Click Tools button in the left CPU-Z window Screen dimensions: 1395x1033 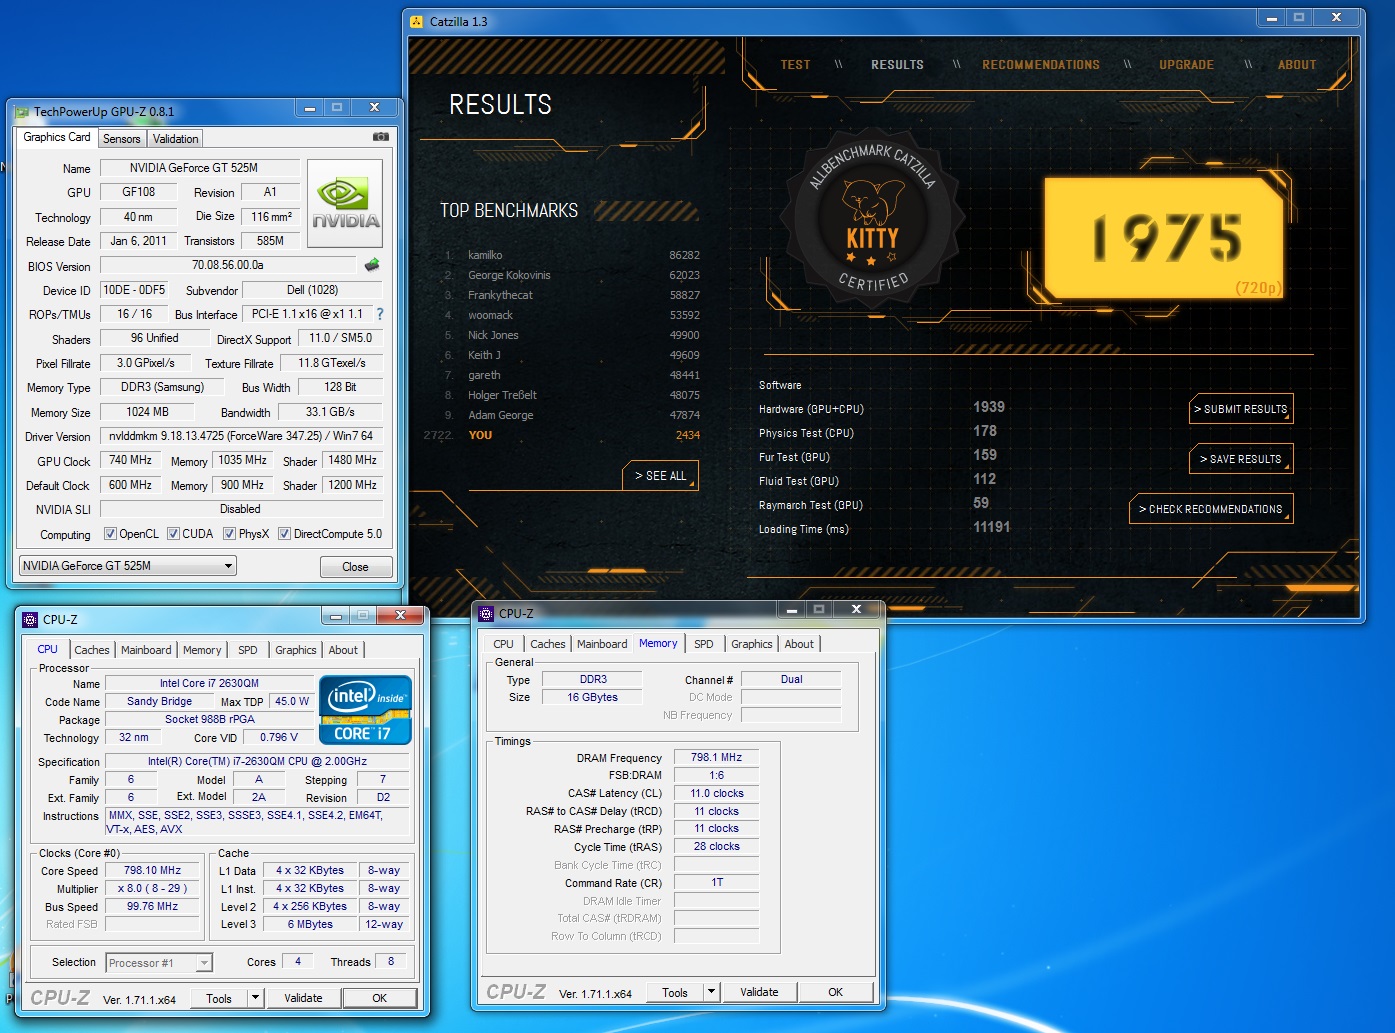click(x=219, y=998)
